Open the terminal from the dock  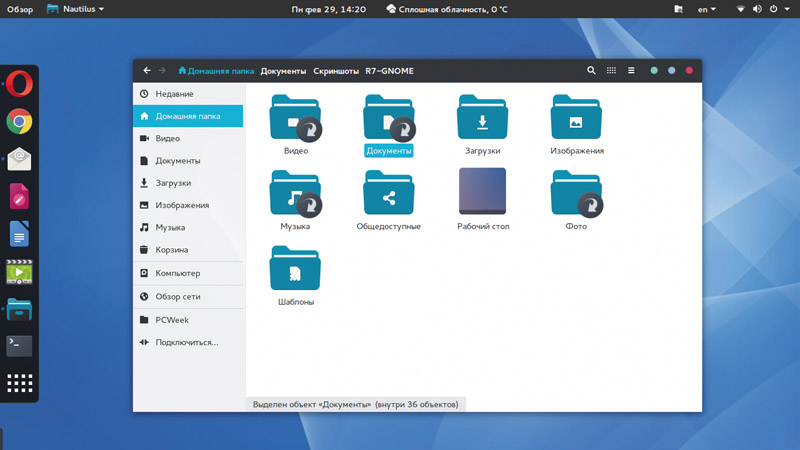pyautogui.click(x=19, y=346)
